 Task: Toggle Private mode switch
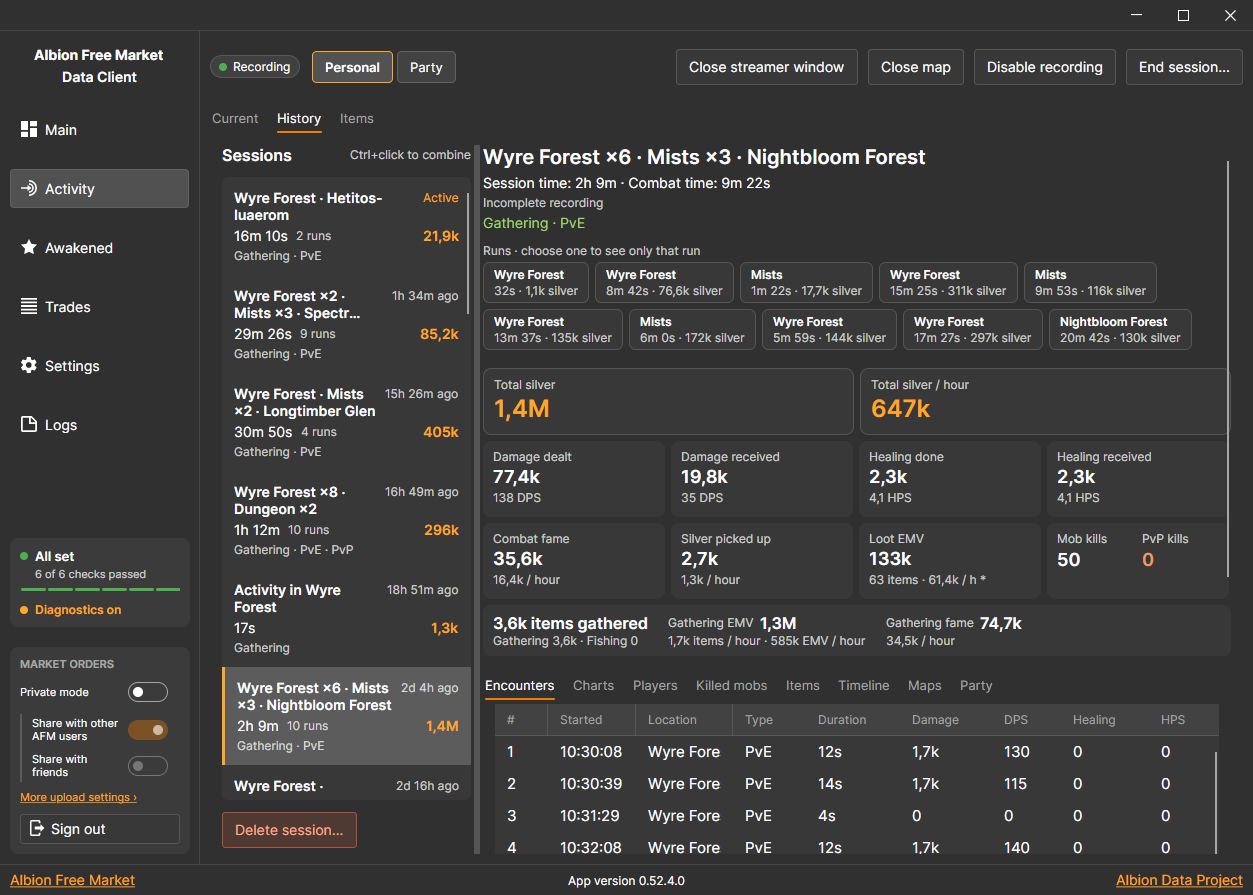pyautogui.click(x=148, y=692)
